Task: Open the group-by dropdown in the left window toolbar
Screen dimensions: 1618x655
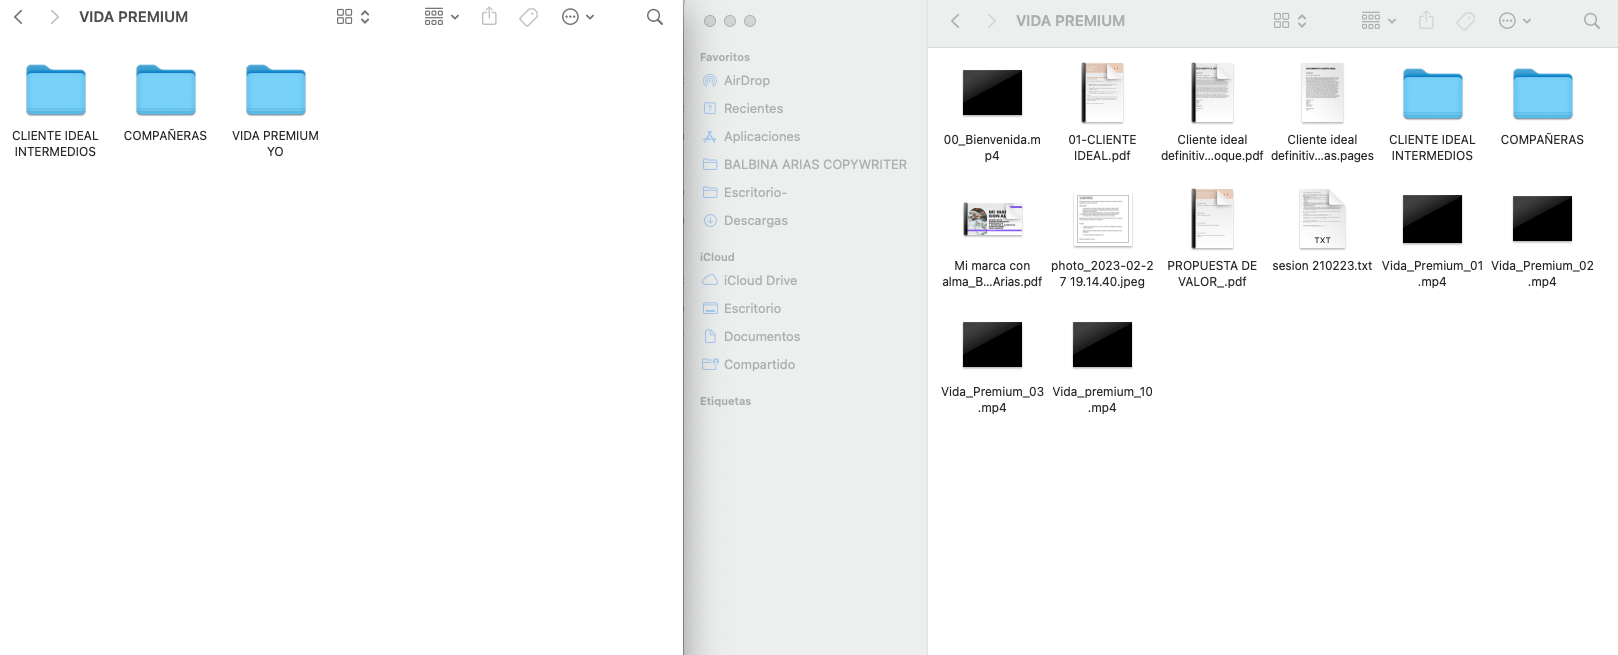Action: coord(441,17)
